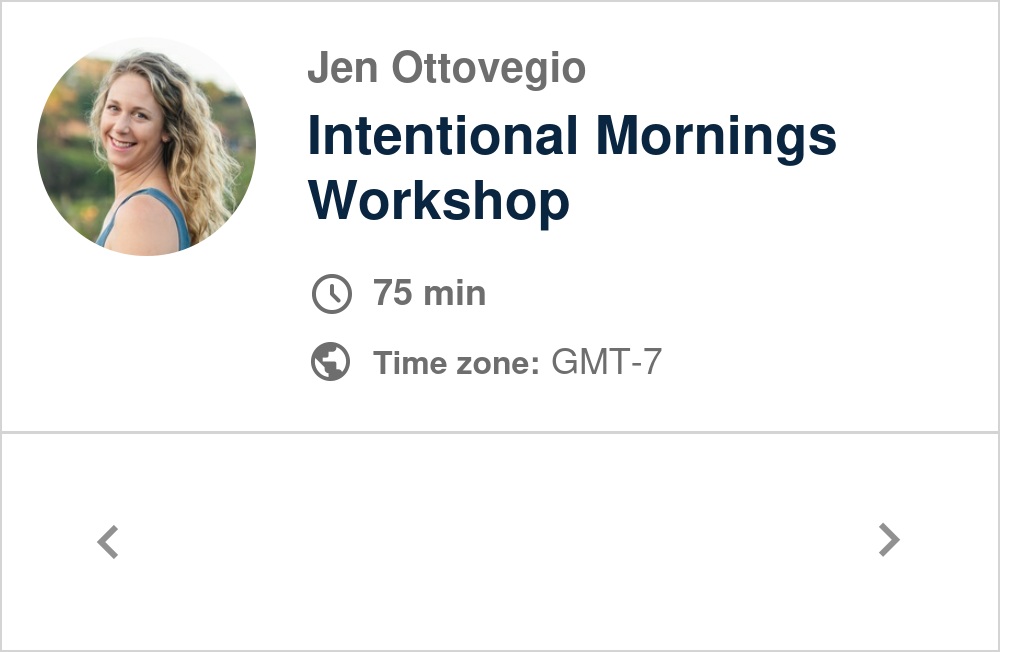Screen dimensions: 1024x652
Task: Click the bold Time zone label
Action: tap(456, 363)
